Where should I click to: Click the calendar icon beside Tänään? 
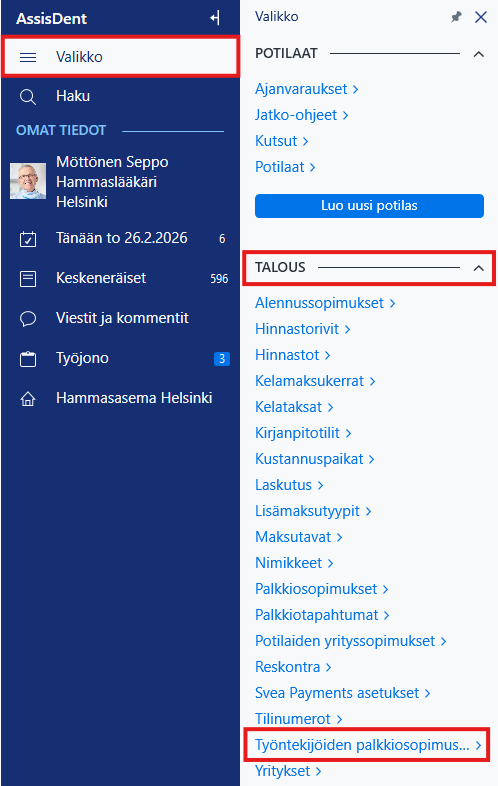coord(28,239)
